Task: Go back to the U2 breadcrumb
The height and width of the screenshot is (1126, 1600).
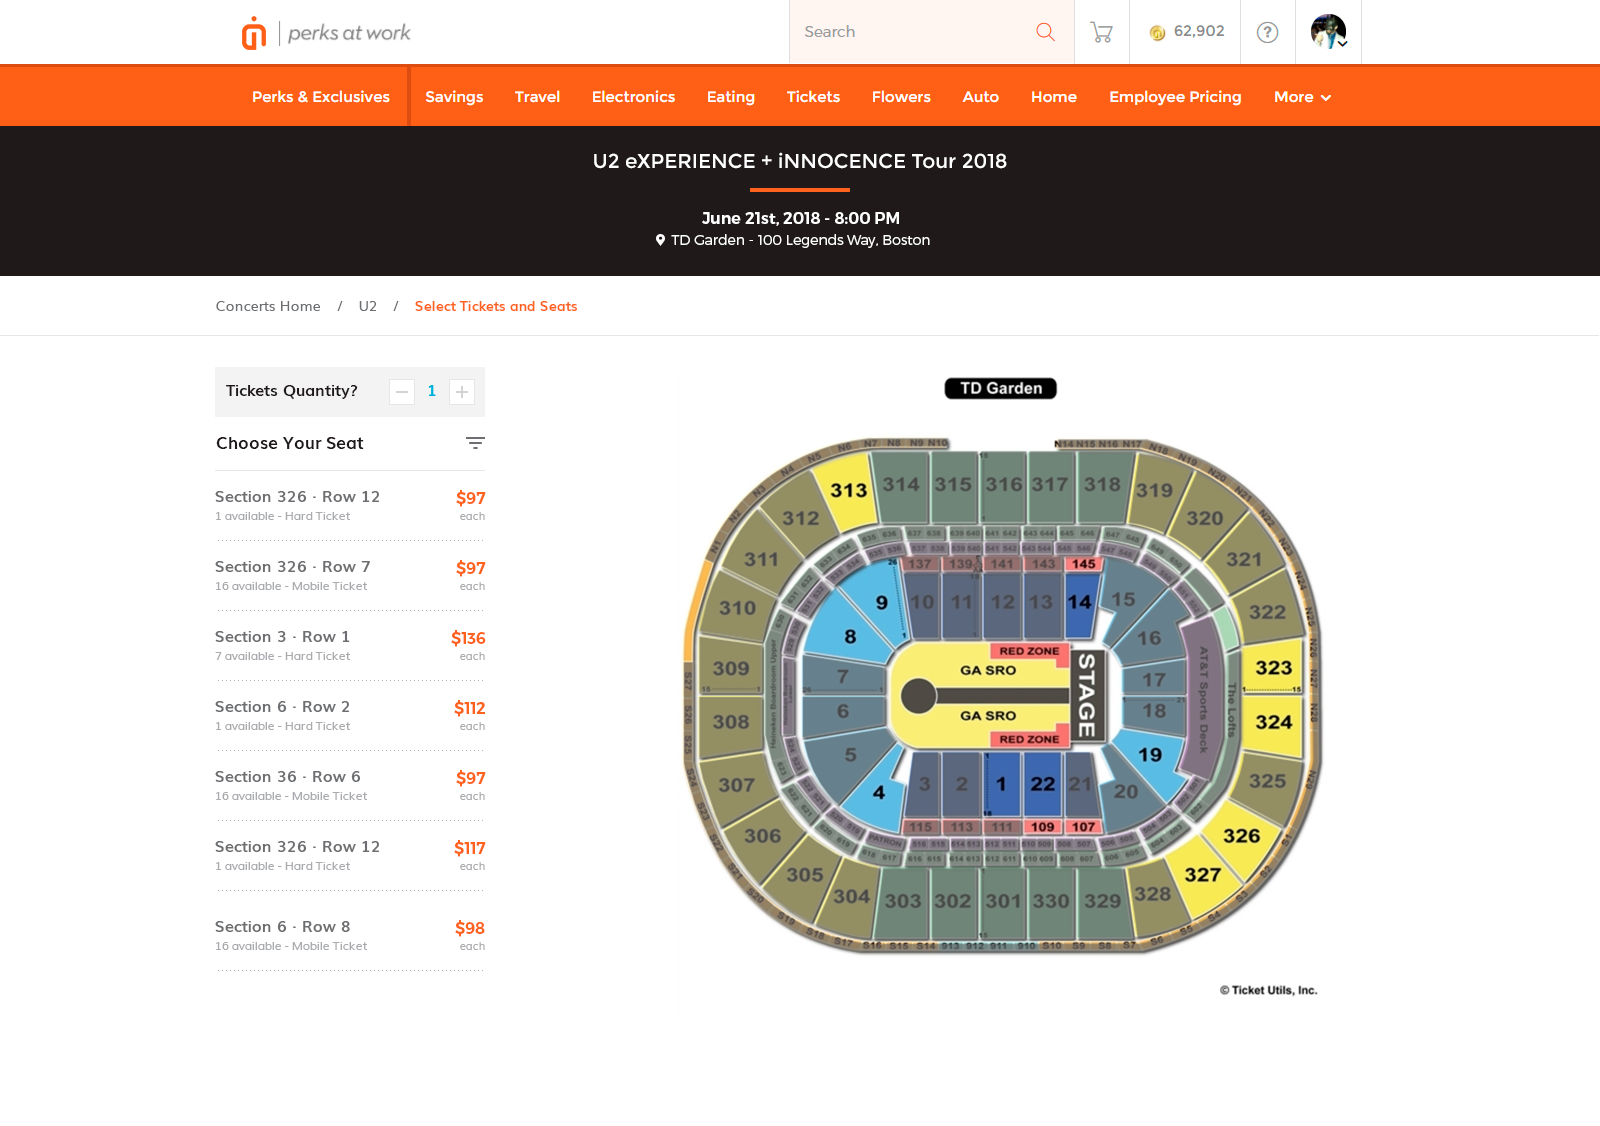Action: click(x=368, y=306)
